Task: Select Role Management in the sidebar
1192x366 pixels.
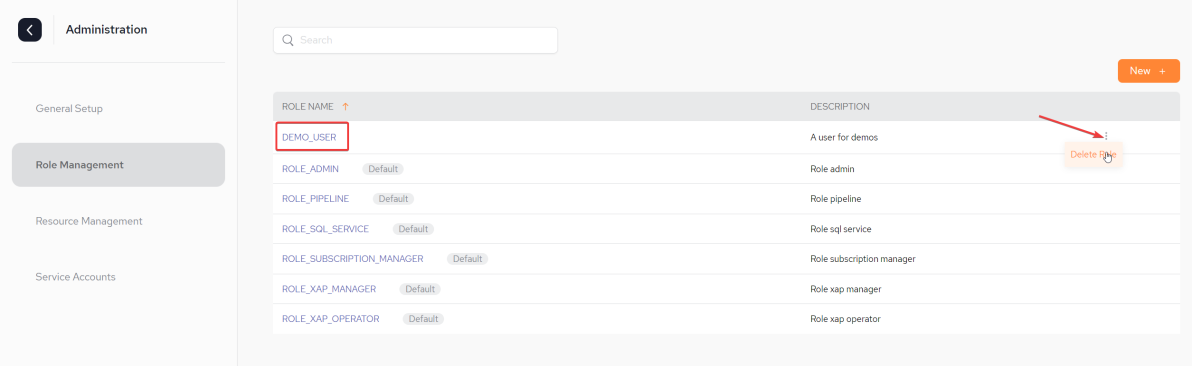Action: pyautogui.click(x=119, y=164)
